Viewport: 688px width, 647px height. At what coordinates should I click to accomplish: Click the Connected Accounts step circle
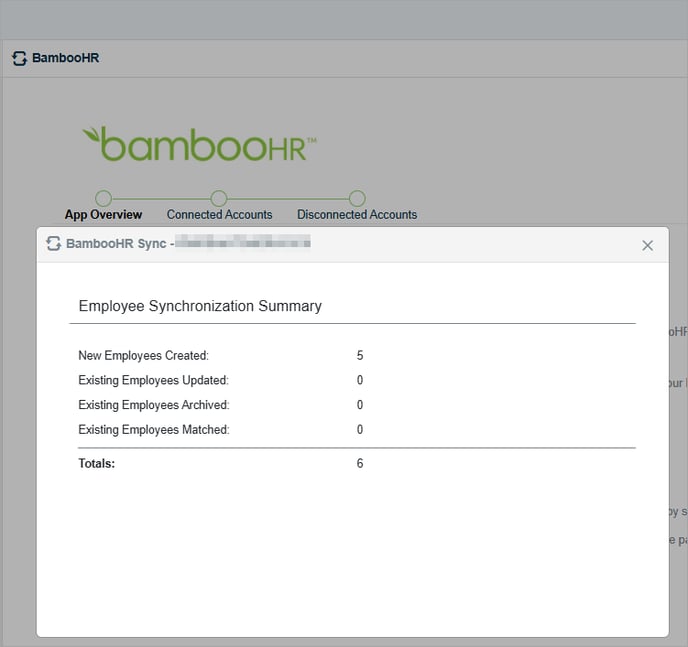(x=219, y=198)
